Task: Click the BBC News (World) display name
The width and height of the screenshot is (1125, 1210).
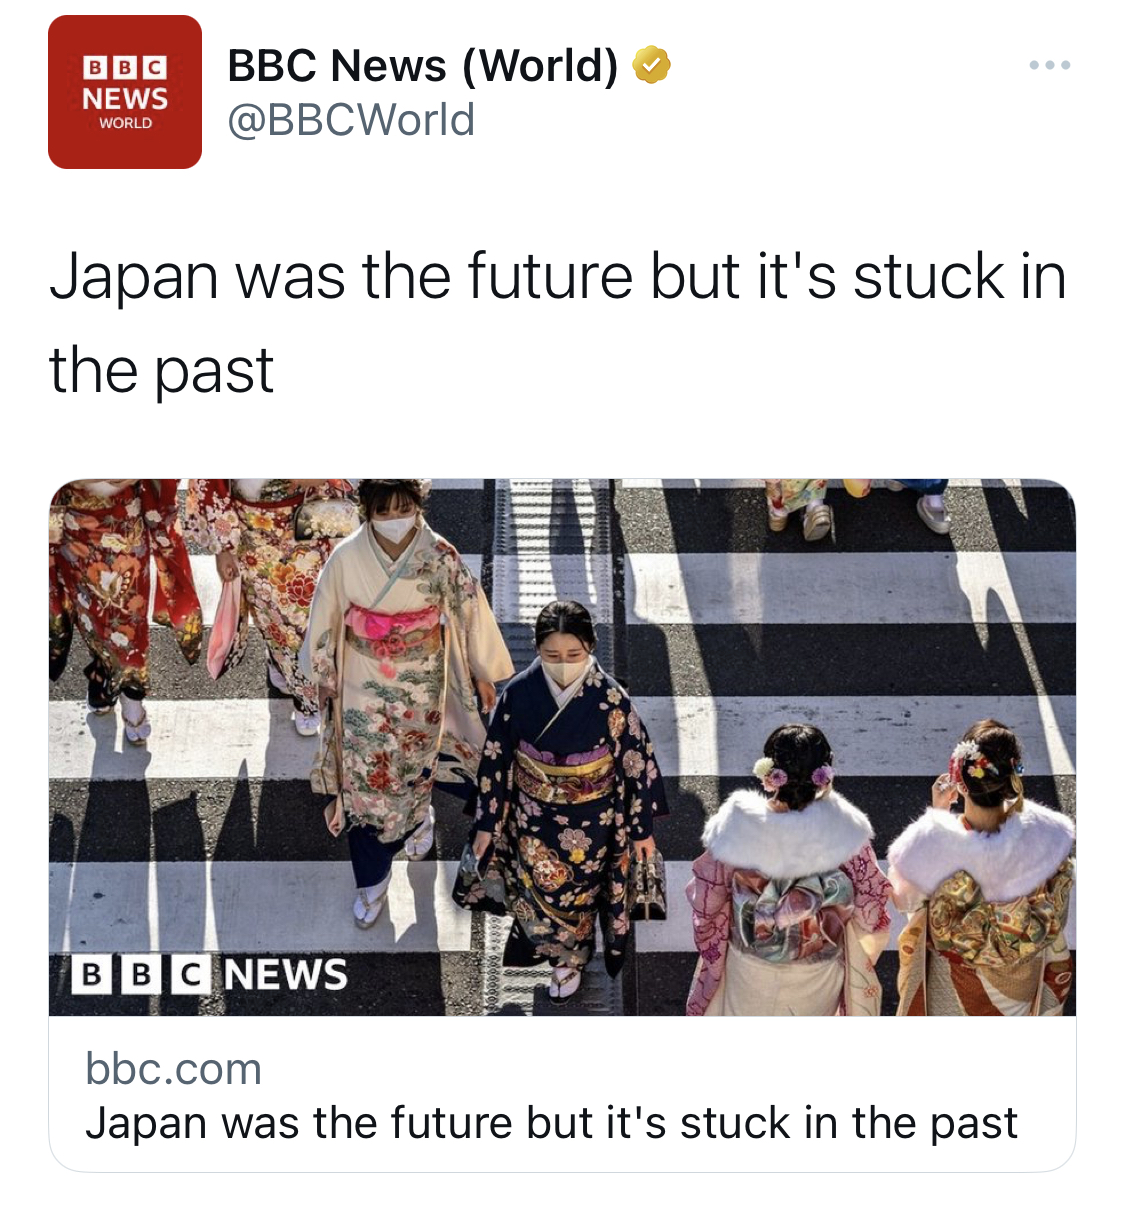Action: (x=423, y=66)
